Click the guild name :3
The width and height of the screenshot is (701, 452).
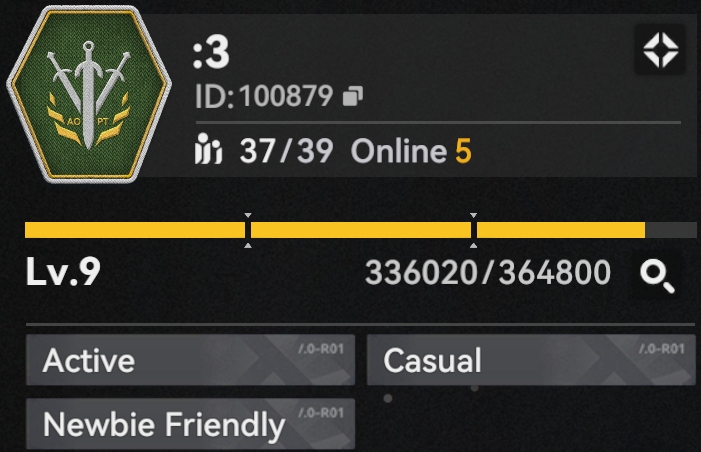pyautogui.click(x=211, y=53)
